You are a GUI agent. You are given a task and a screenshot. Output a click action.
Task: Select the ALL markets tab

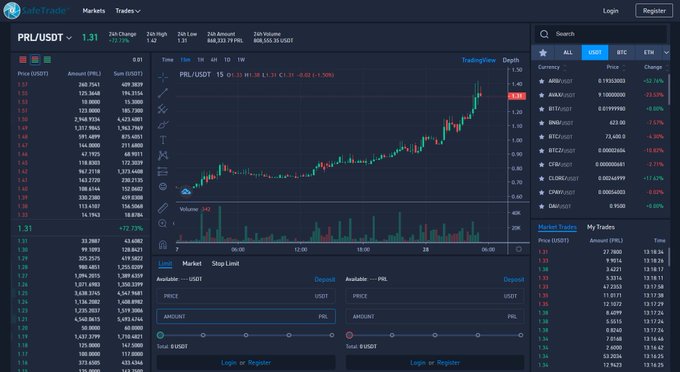pyautogui.click(x=568, y=52)
